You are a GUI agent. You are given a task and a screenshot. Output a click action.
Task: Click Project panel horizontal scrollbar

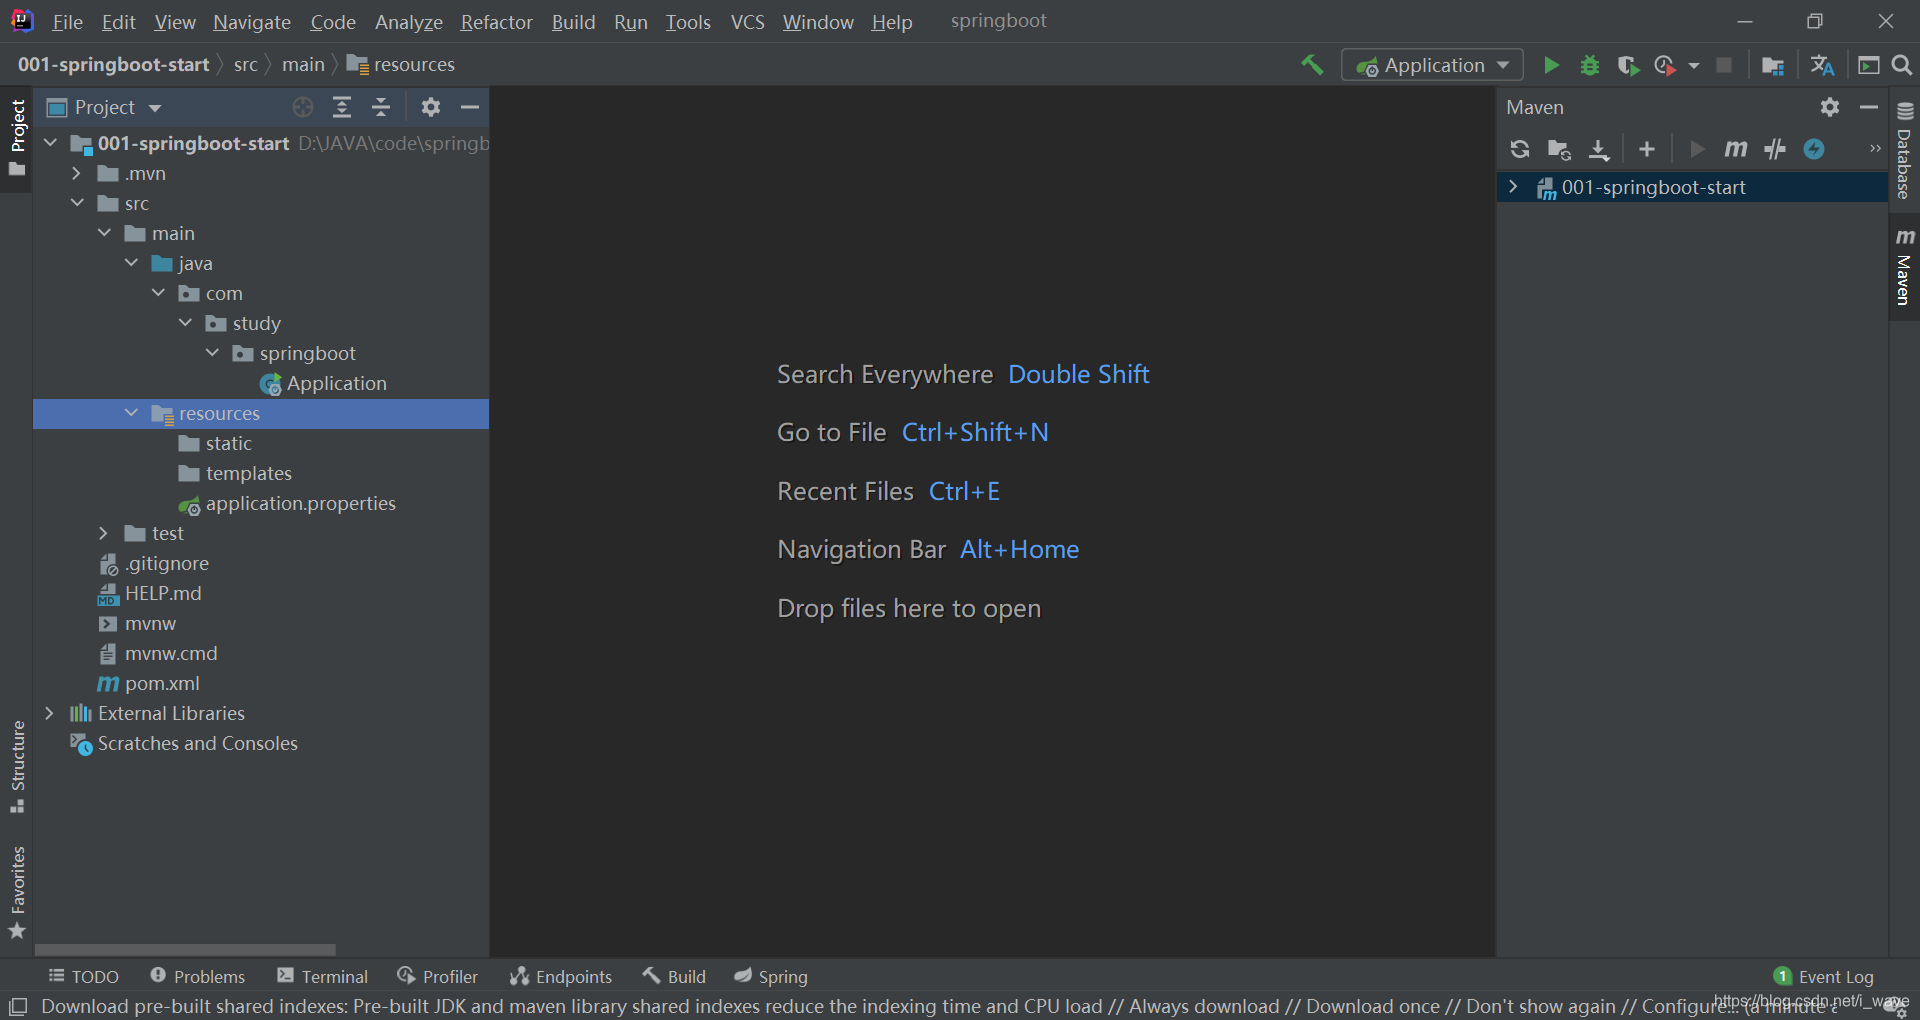click(x=185, y=949)
